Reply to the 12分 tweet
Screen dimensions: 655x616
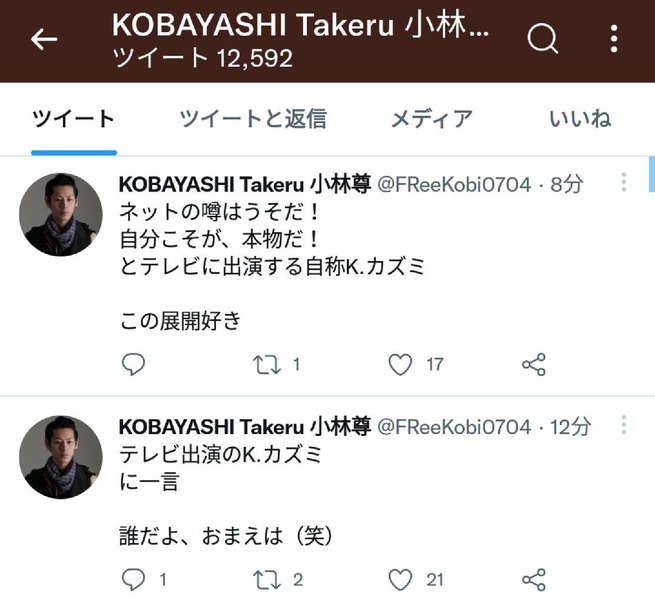click(133, 579)
